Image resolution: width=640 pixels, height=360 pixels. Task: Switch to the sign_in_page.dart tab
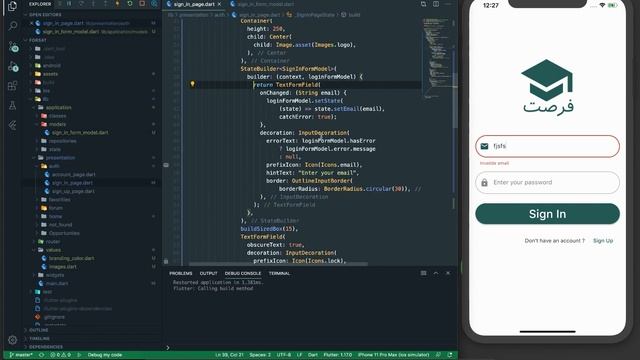194,4
